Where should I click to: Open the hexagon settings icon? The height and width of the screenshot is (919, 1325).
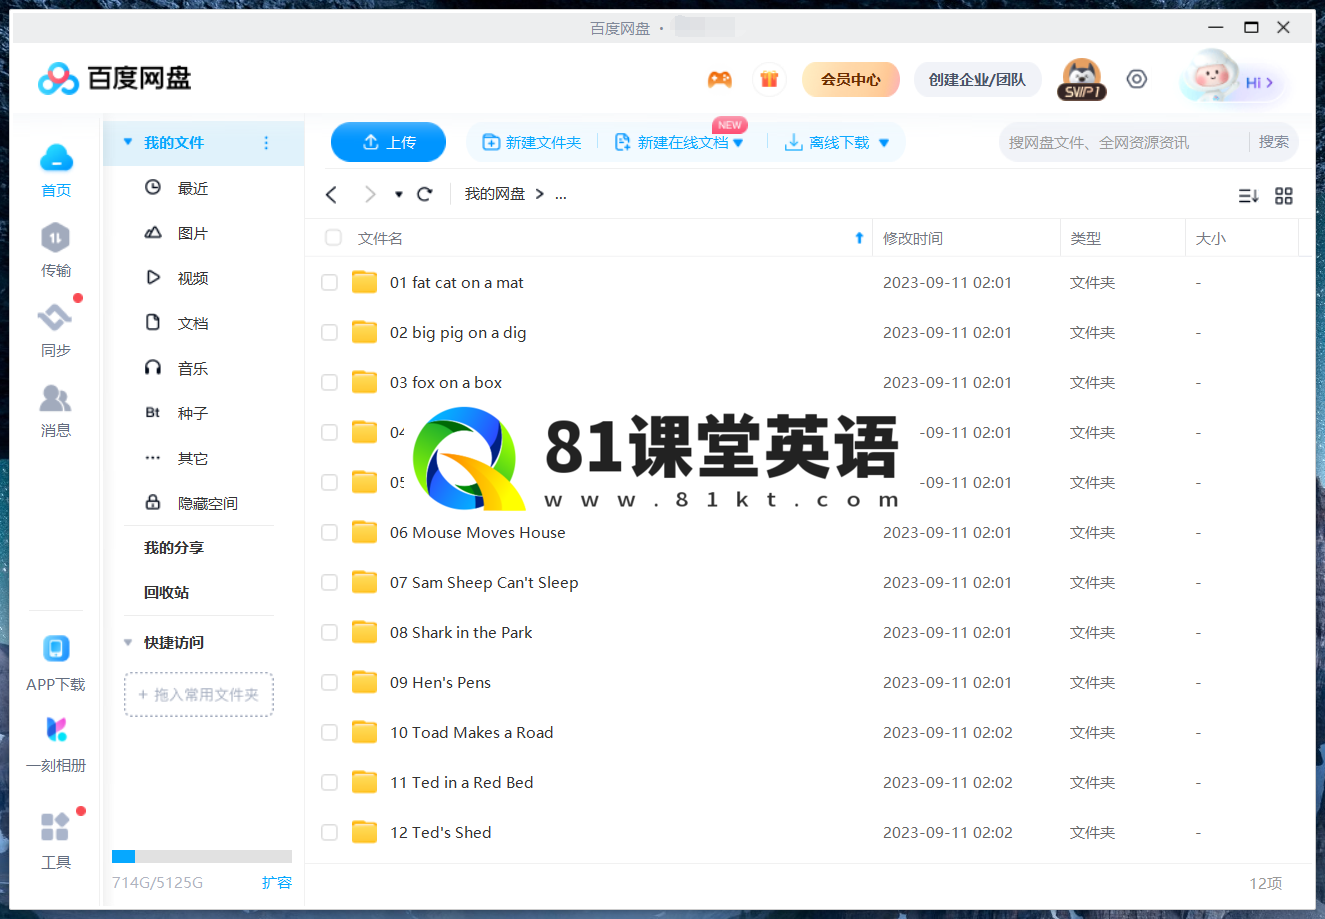tap(1137, 79)
